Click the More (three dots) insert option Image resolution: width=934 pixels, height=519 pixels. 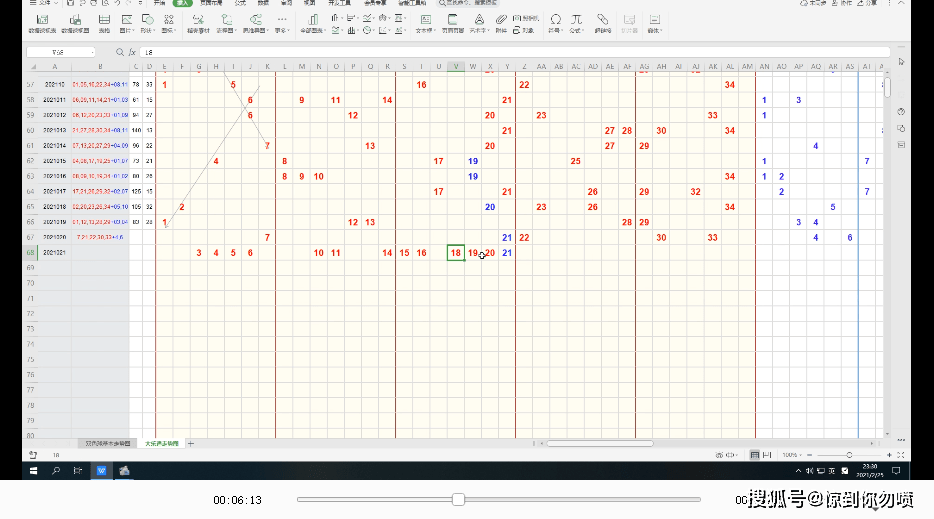pos(282,23)
